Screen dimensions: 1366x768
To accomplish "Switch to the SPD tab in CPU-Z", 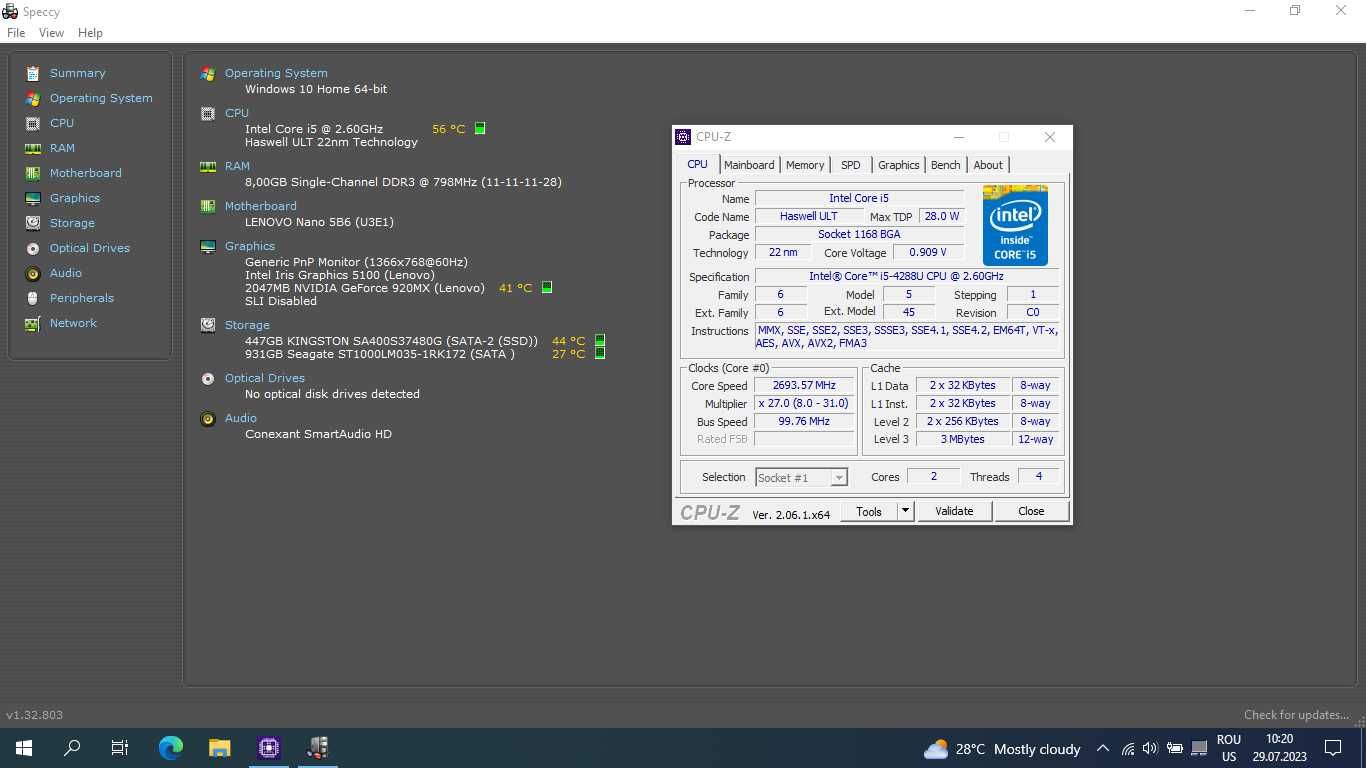I will click(x=851, y=165).
